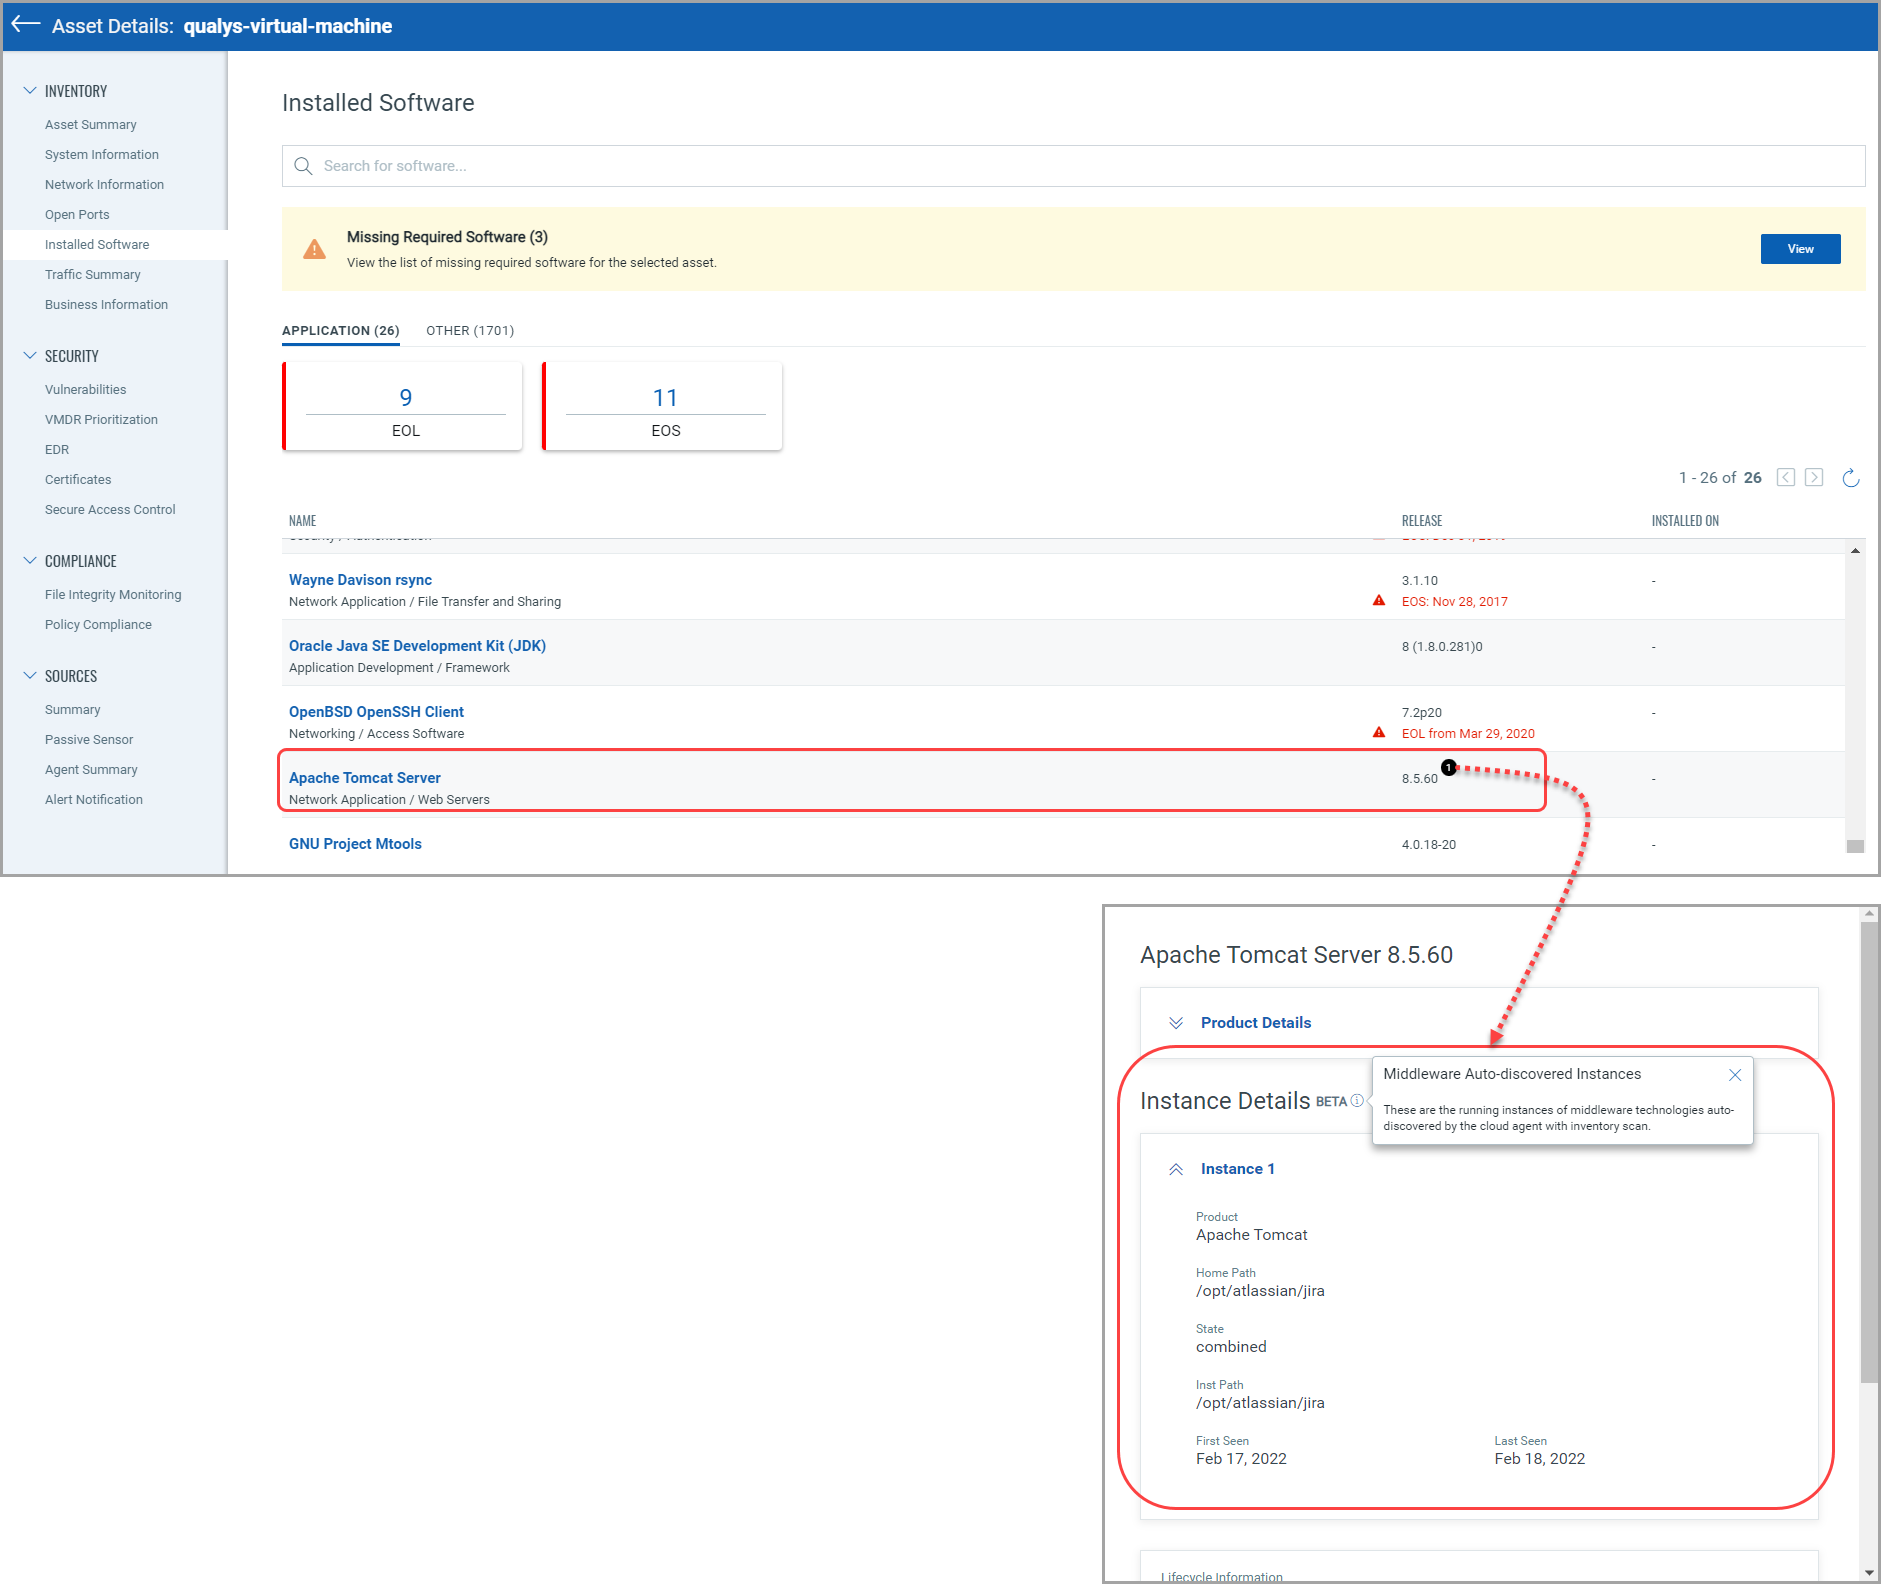The width and height of the screenshot is (1881, 1584).
Task: Collapse the Instance 1 section
Action: point(1177,1169)
